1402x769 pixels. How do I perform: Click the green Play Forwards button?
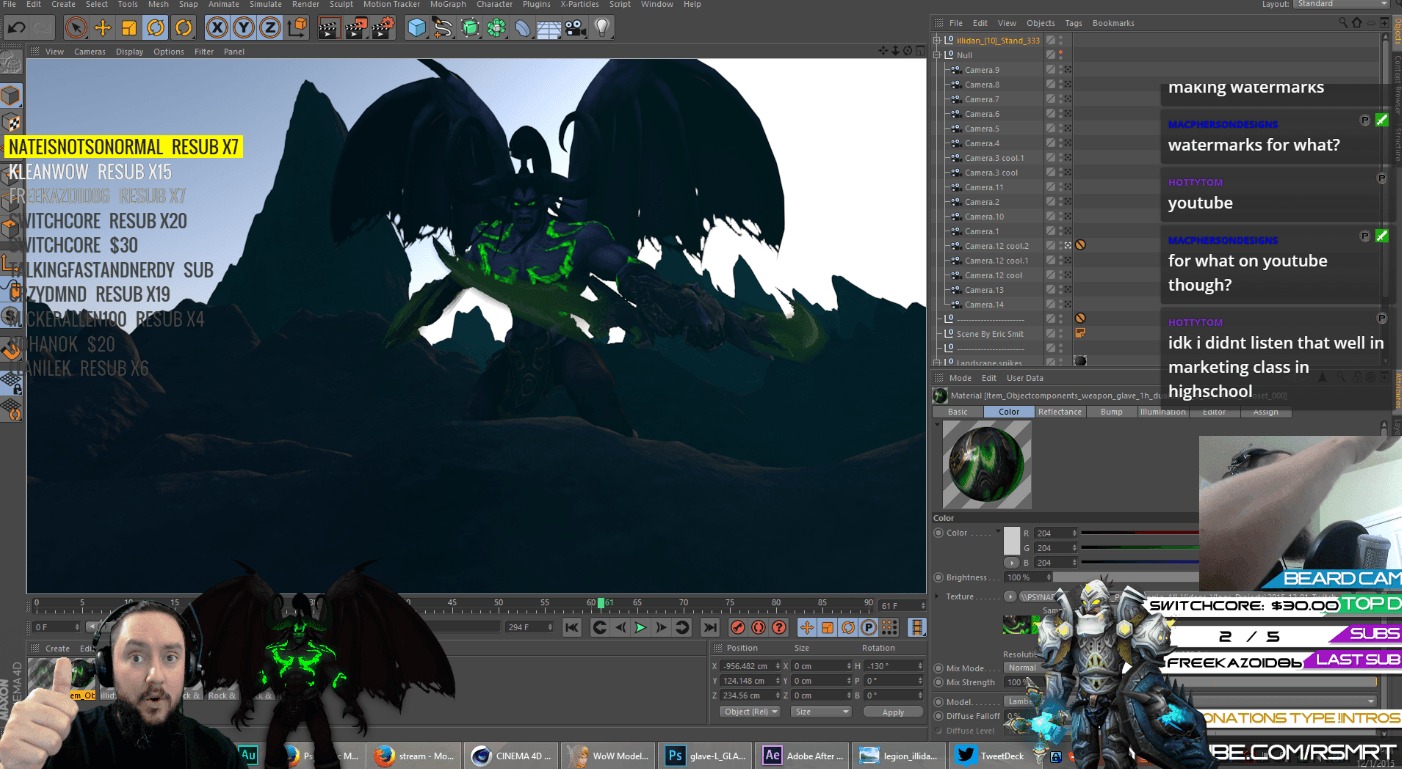(641, 627)
